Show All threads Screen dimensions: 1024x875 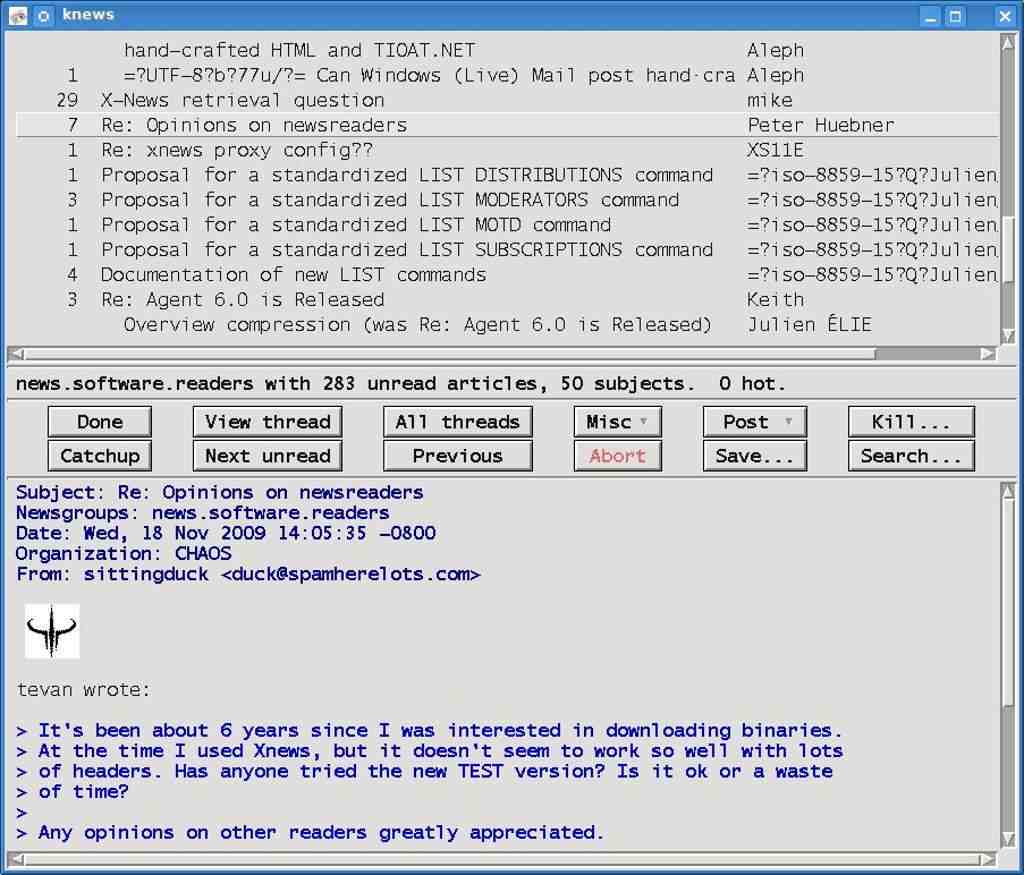click(457, 422)
